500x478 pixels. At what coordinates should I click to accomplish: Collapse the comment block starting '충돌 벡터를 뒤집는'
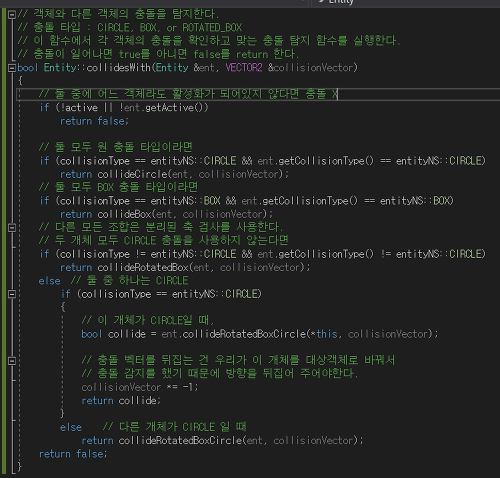point(12,361)
